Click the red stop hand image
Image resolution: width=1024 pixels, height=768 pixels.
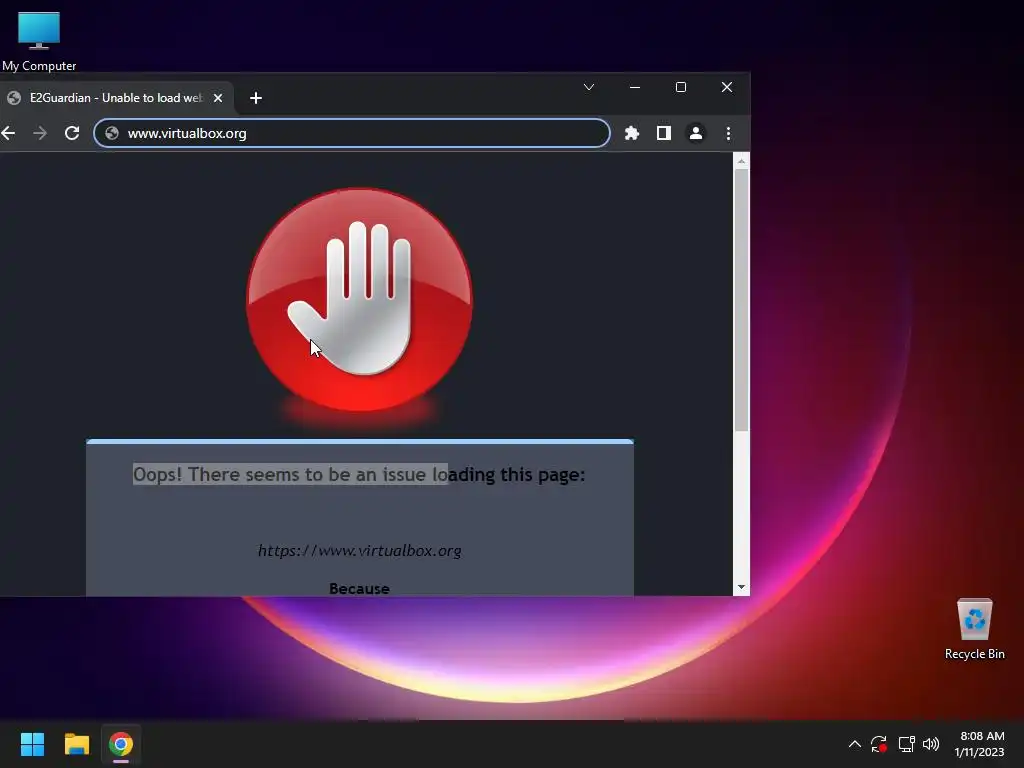pyautogui.click(x=359, y=300)
